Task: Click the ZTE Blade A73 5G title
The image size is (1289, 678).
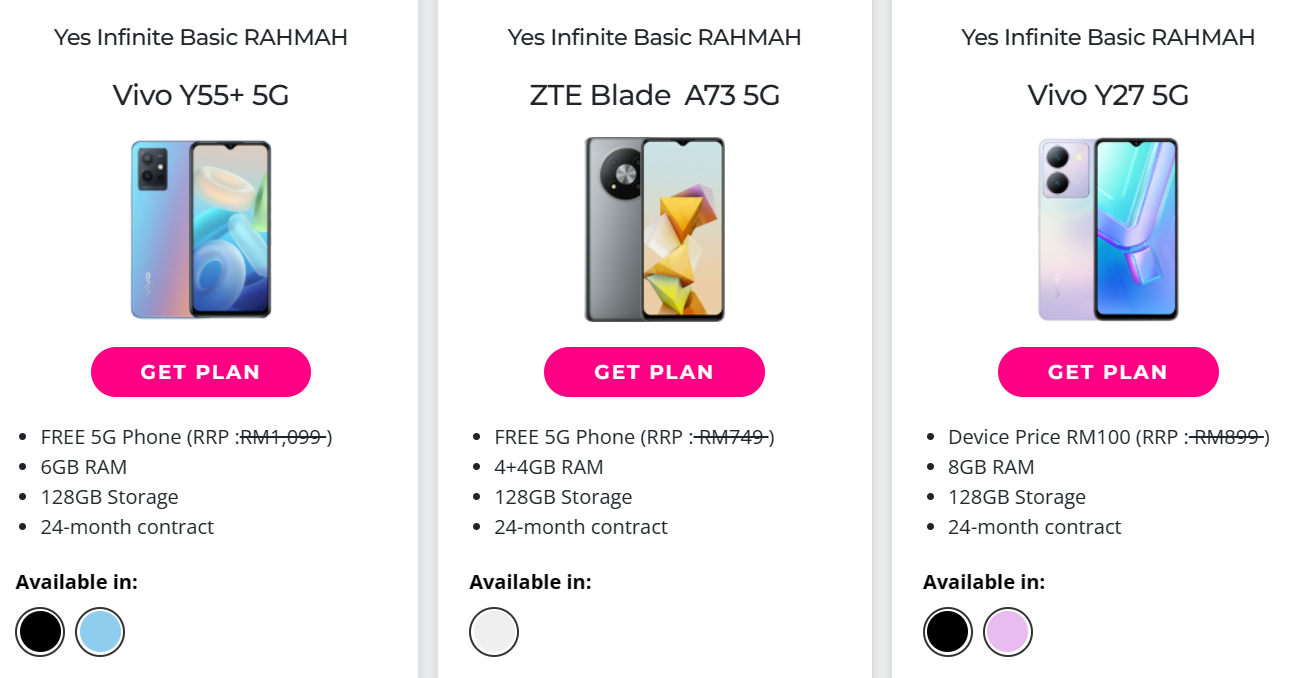Action: click(654, 96)
